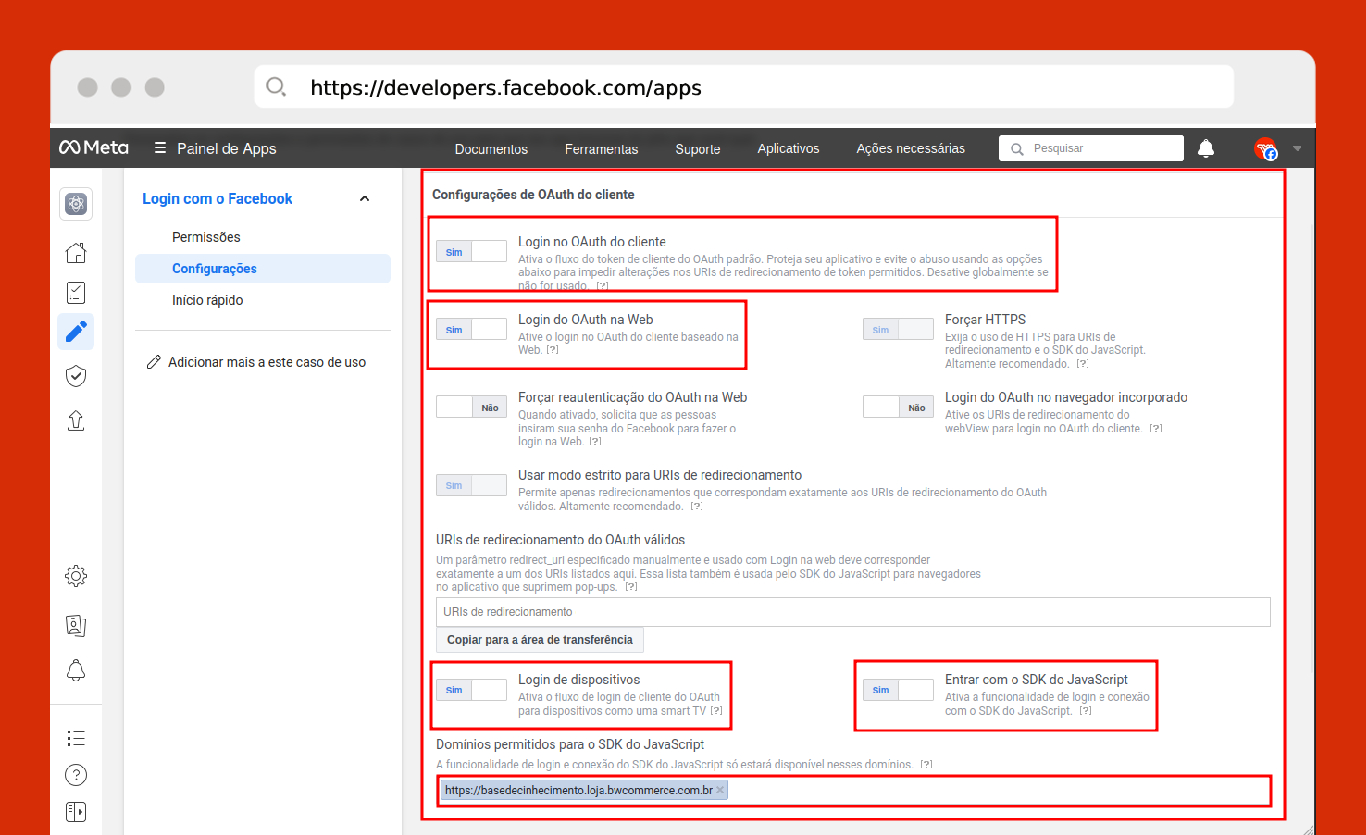This screenshot has height=835, width=1366.
Task: Click the Pesquisar search field
Action: pyautogui.click(x=1091, y=148)
